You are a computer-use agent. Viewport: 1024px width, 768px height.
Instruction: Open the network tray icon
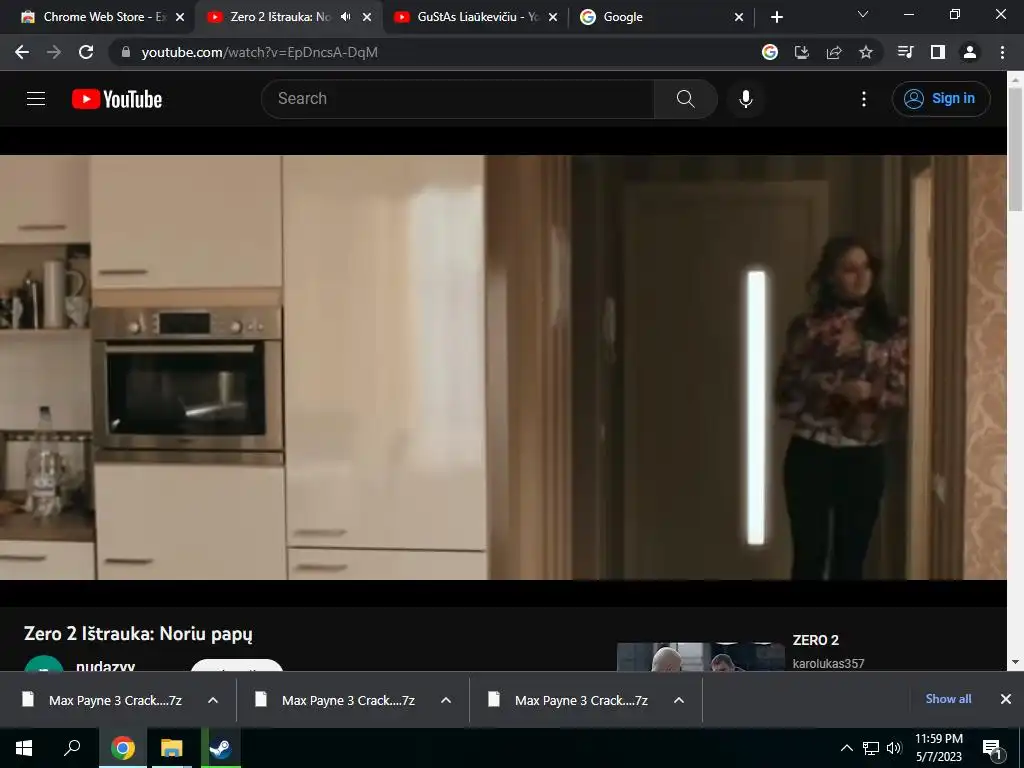click(871, 748)
